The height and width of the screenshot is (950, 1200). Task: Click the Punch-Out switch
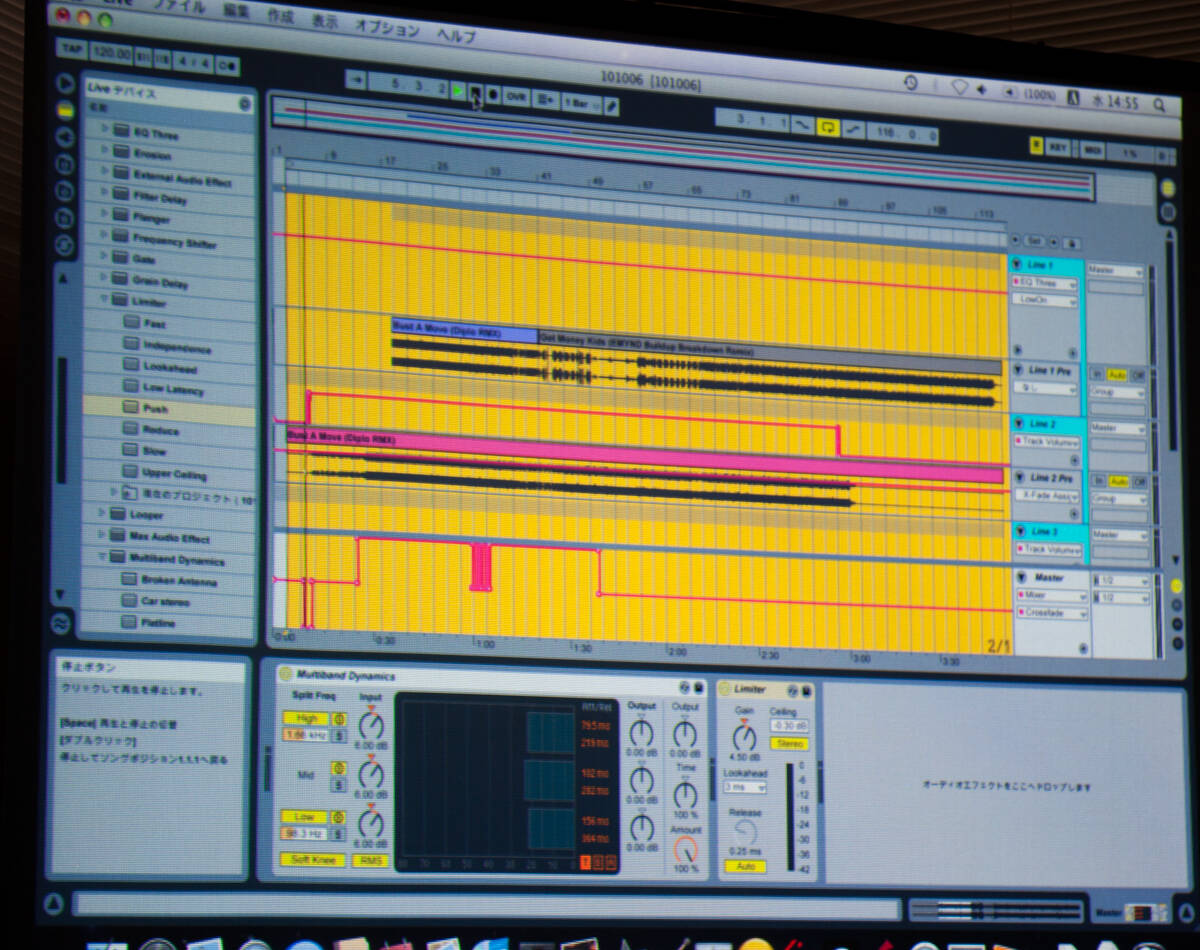pos(853,130)
